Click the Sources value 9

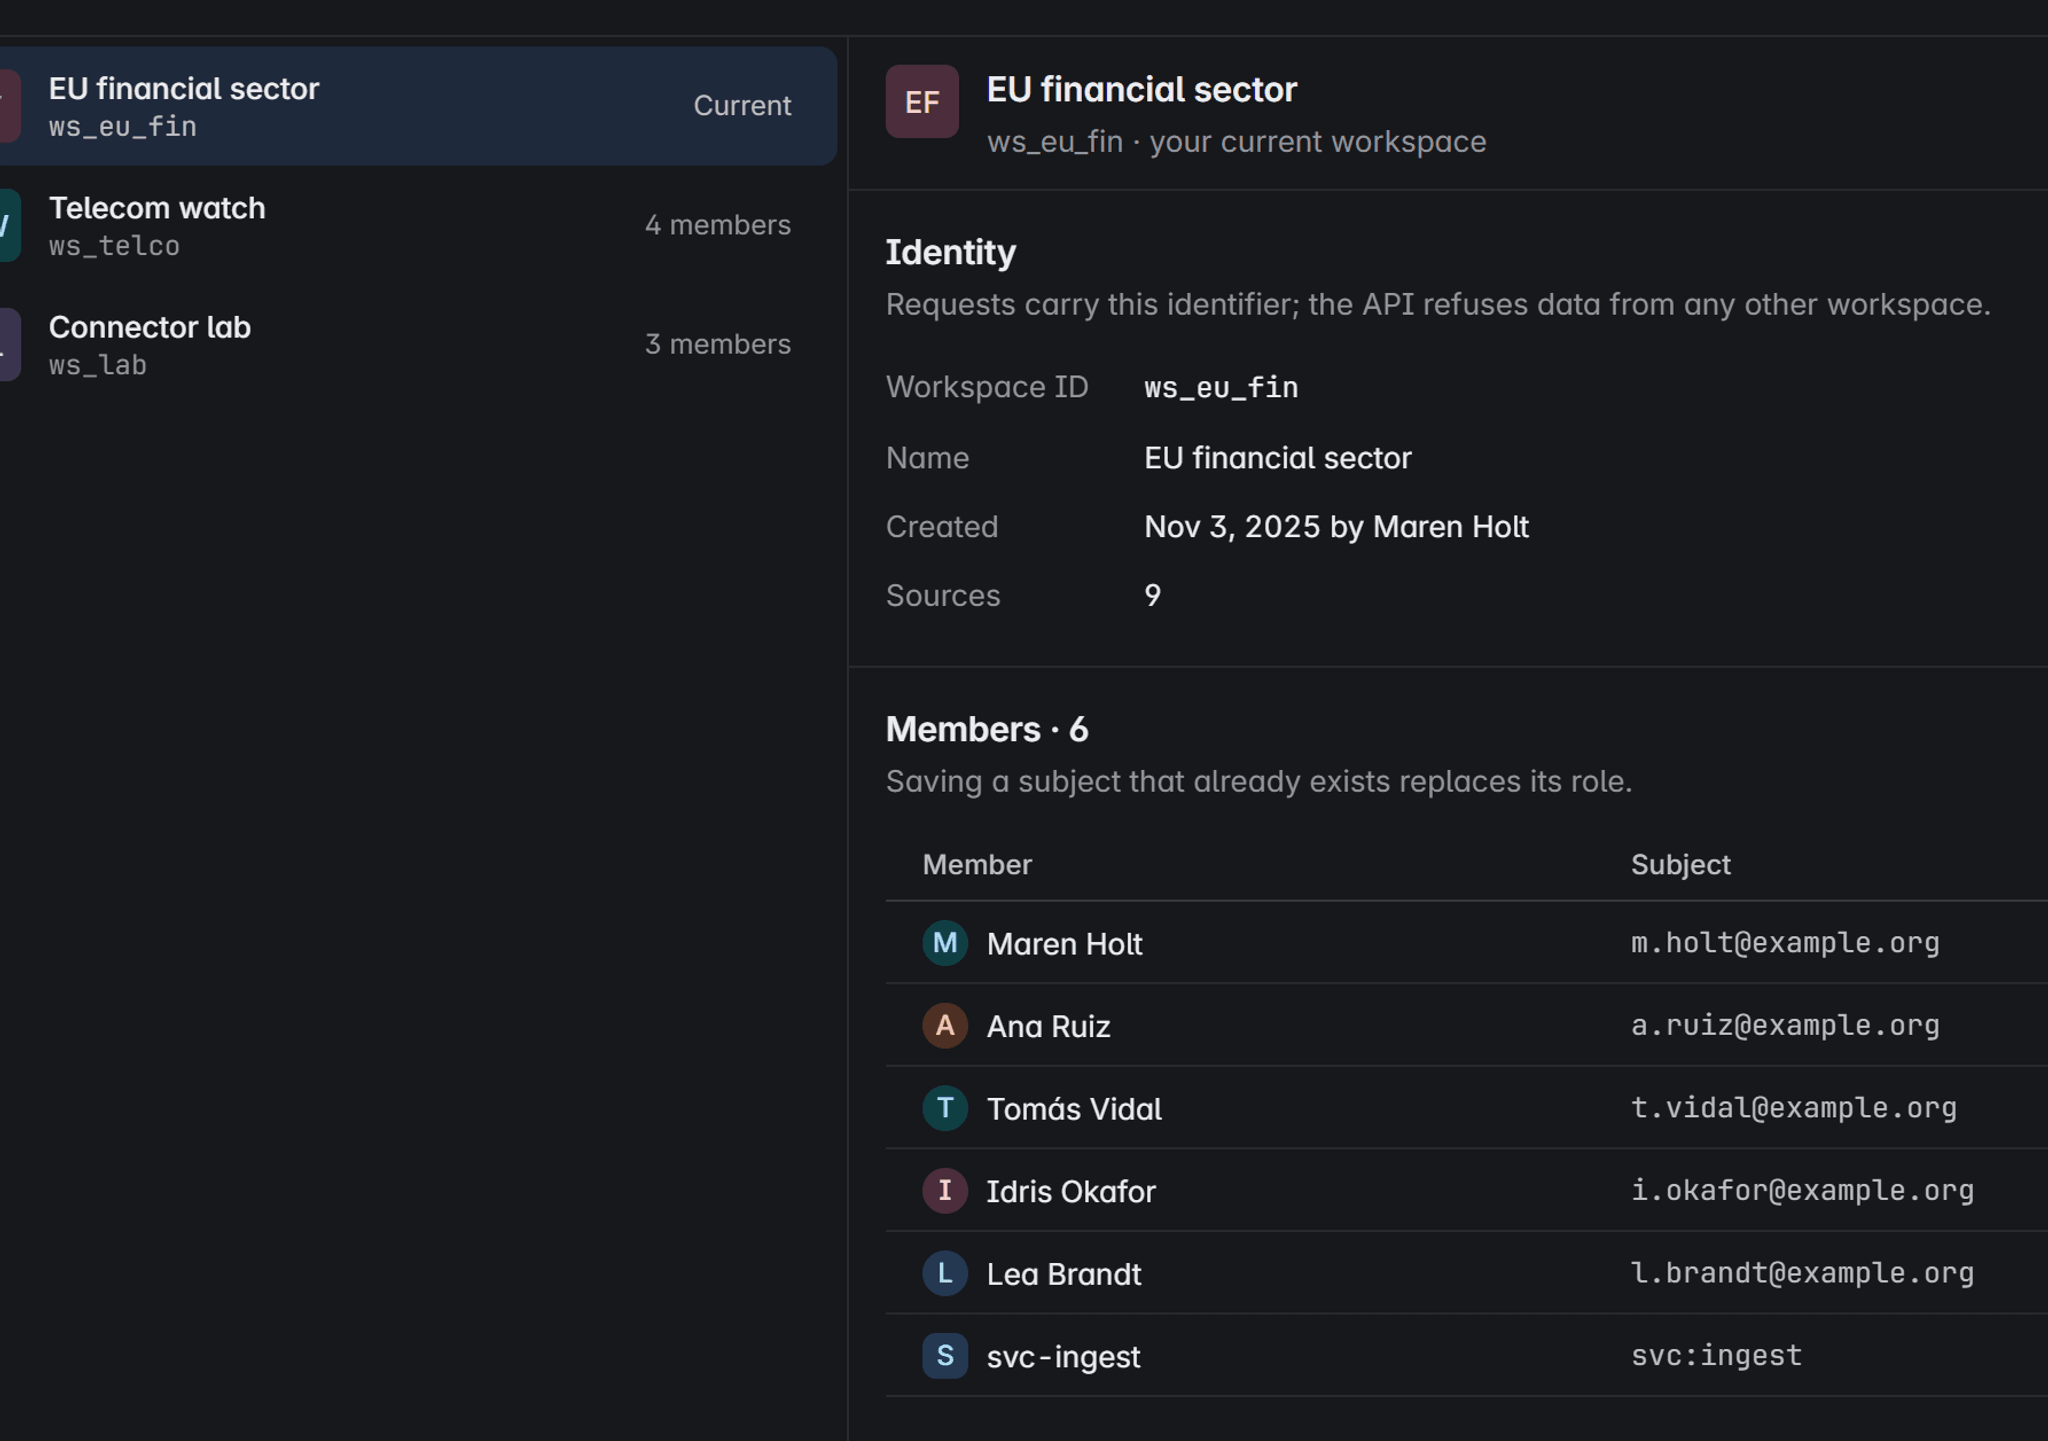point(1153,596)
